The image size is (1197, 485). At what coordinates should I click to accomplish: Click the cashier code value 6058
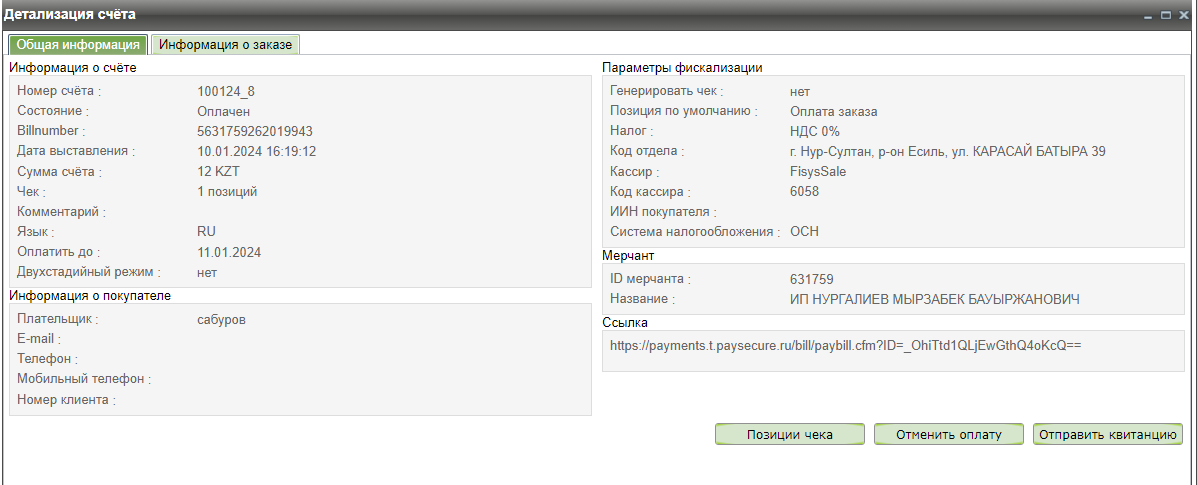click(804, 191)
